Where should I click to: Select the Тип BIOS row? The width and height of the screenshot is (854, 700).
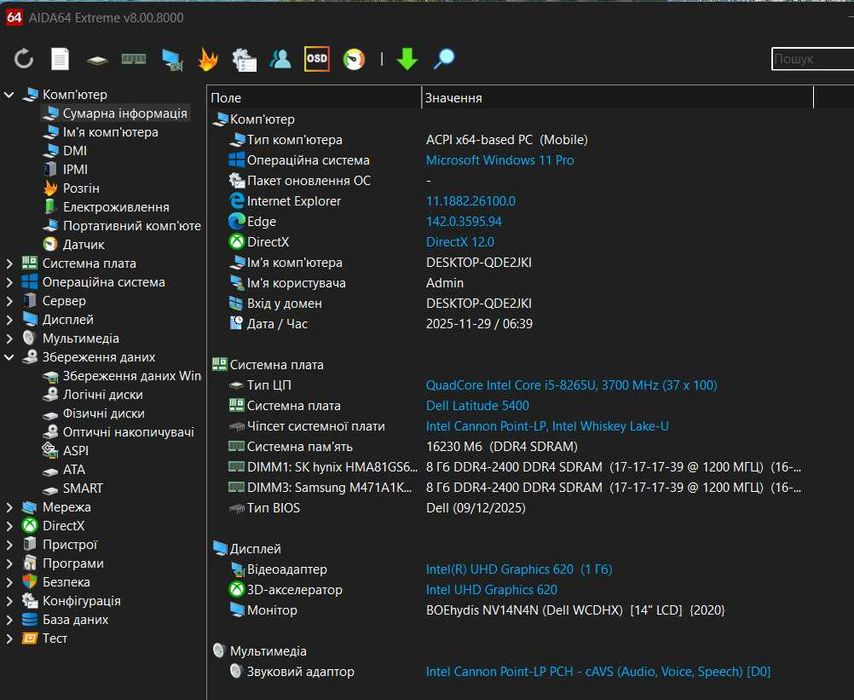point(377,508)
